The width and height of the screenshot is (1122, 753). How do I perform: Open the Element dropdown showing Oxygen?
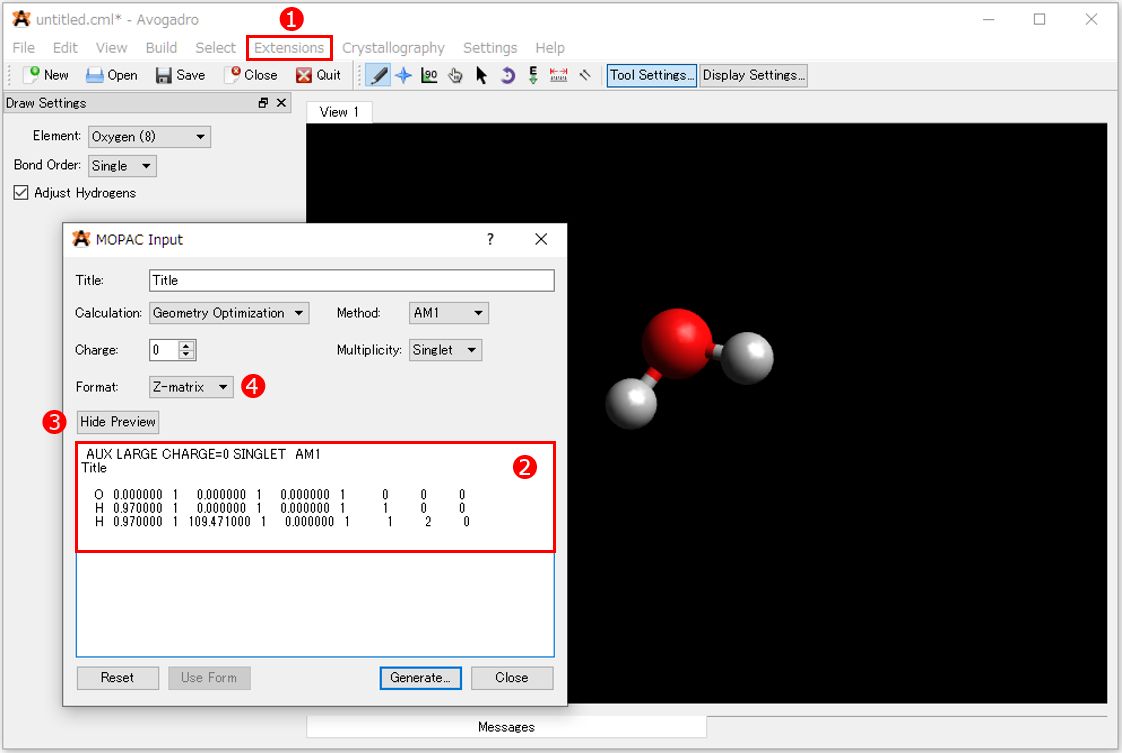(x=148, y=136)
